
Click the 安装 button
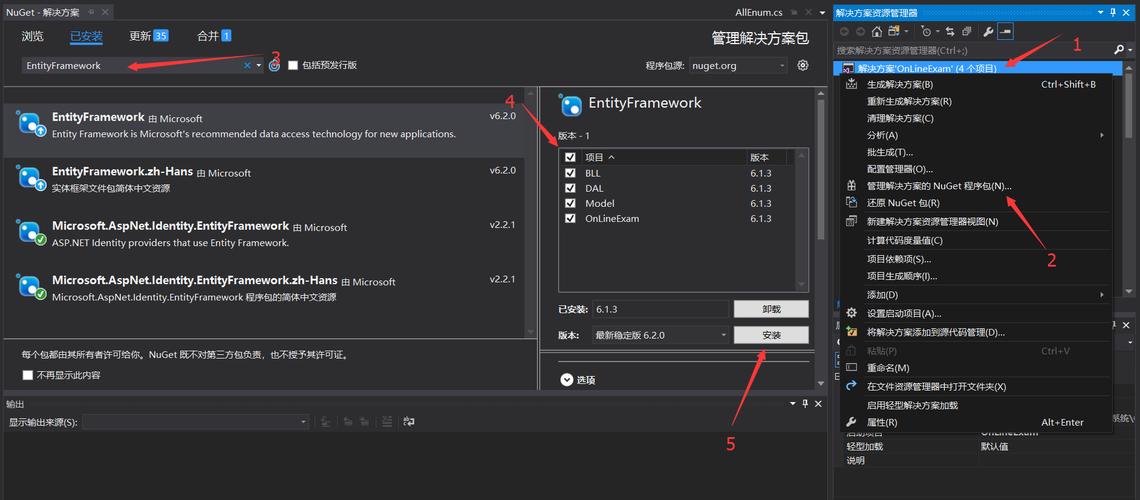(x=771, y=335)
